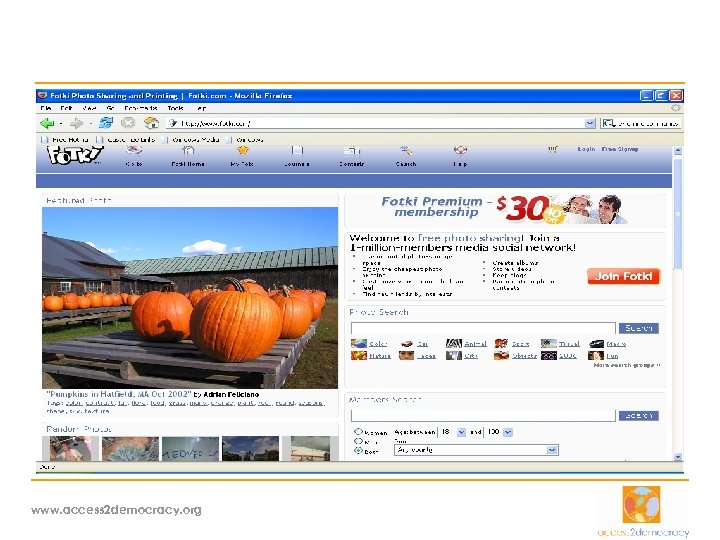Click the page scrollbar up arrow
The image size is (720, 540).
(678, 151)
